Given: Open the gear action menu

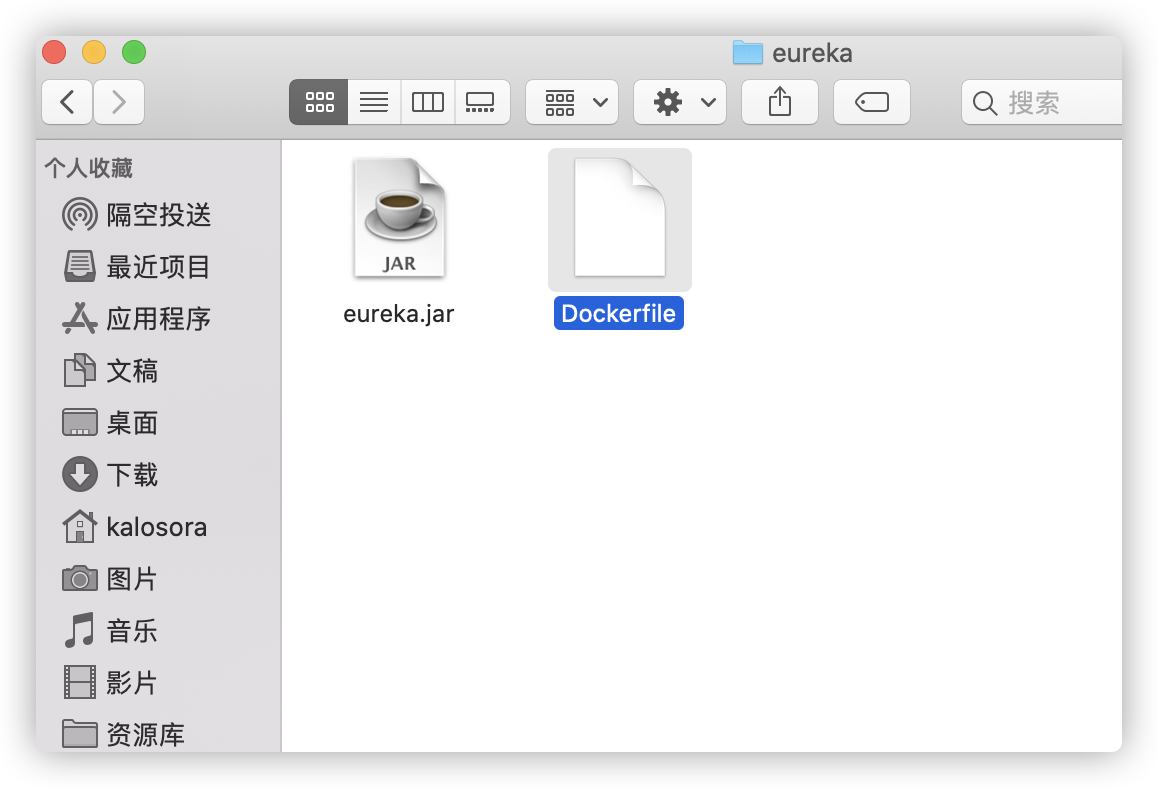Looking at the screenshot, I should click(680, 102).
